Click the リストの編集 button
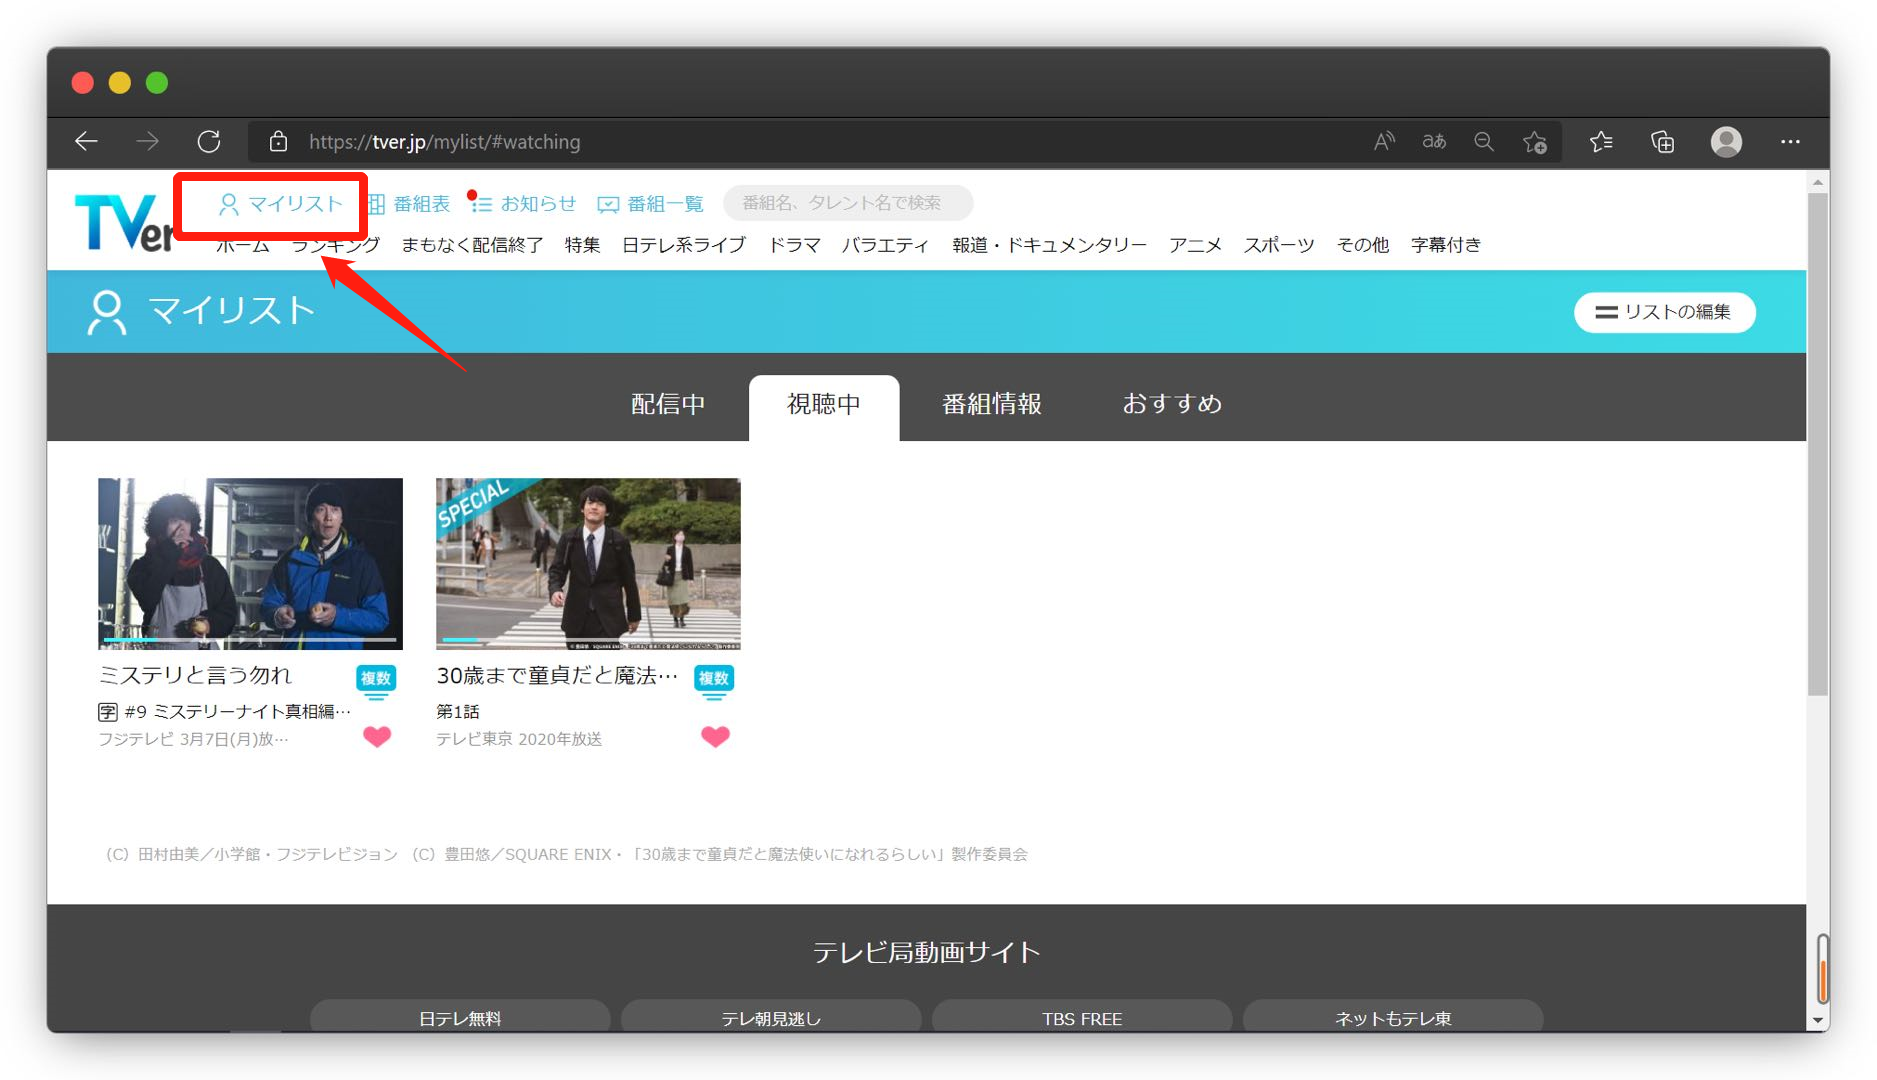The width and height of the screenshot is (1877, 1080). pos(1664,312)
